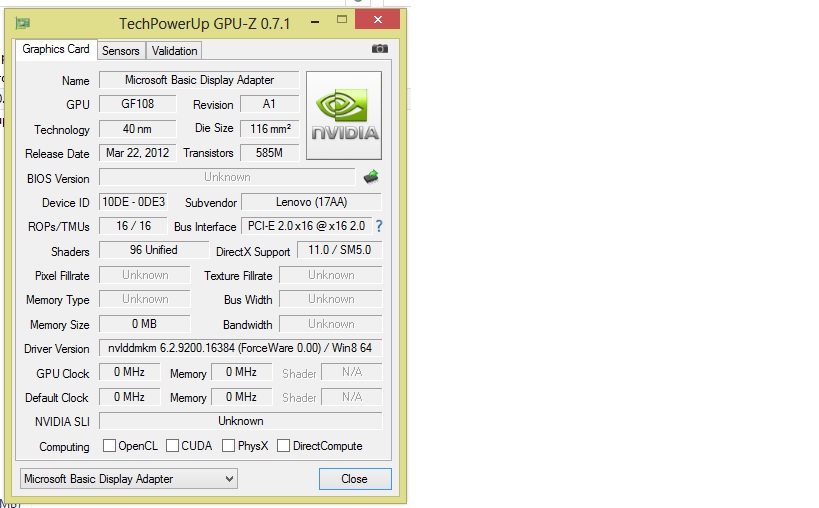Maximize the GPU-Z window

(342, 20)
